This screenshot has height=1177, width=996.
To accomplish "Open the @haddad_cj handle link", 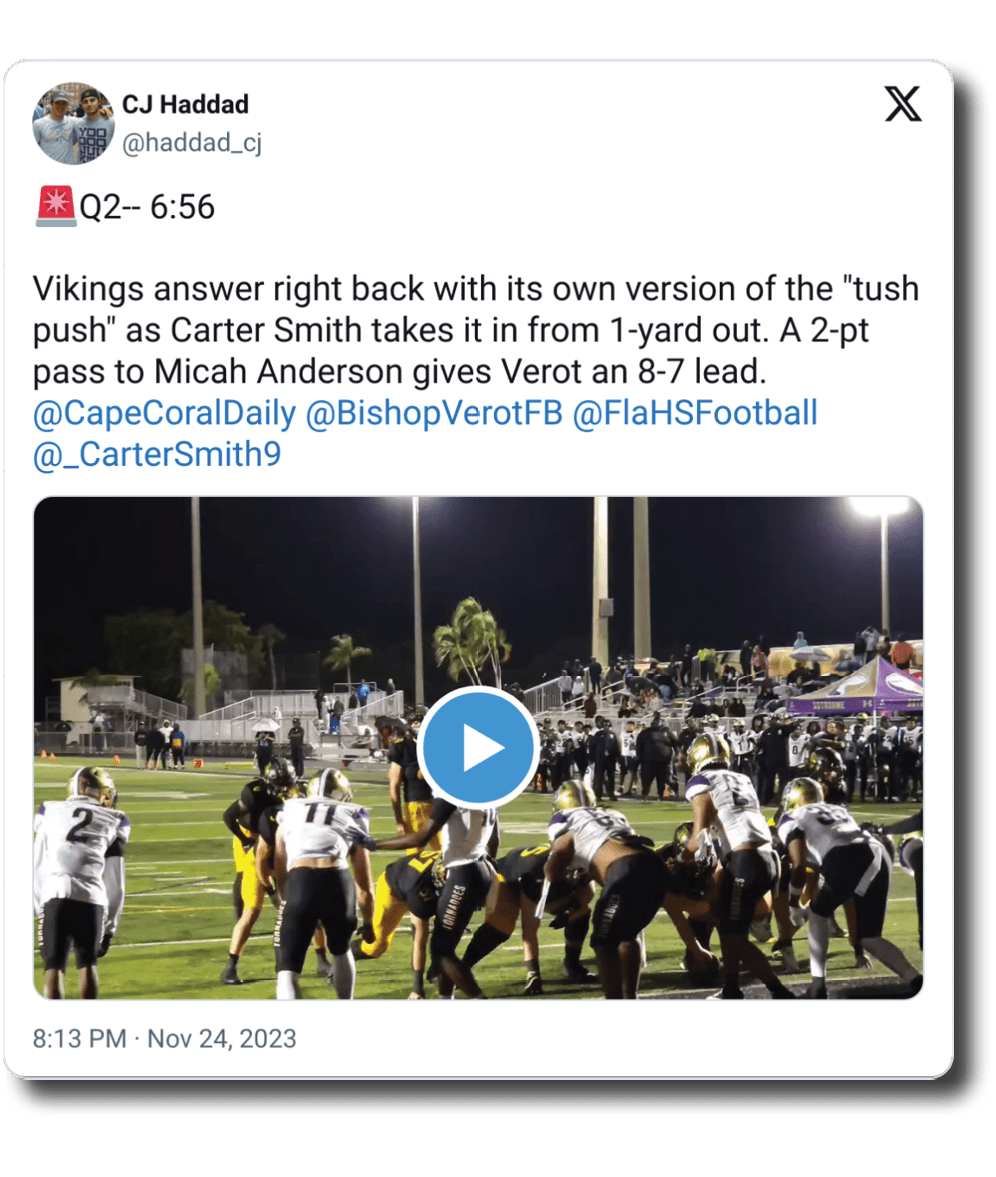I will pos(191,143).
